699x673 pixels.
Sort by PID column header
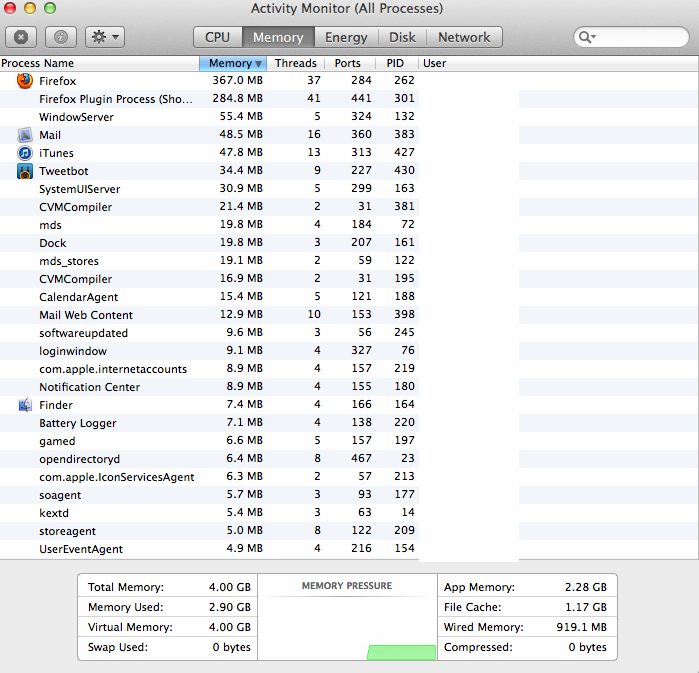(x=396, y=63)
